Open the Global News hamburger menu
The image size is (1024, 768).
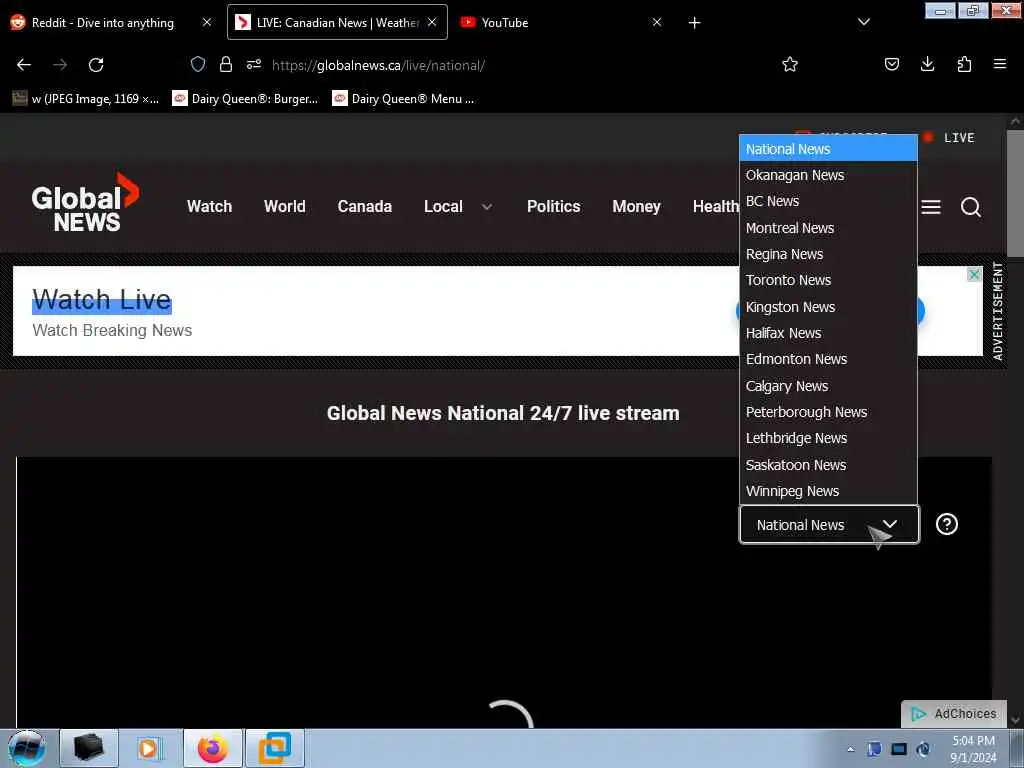(931, 207)
